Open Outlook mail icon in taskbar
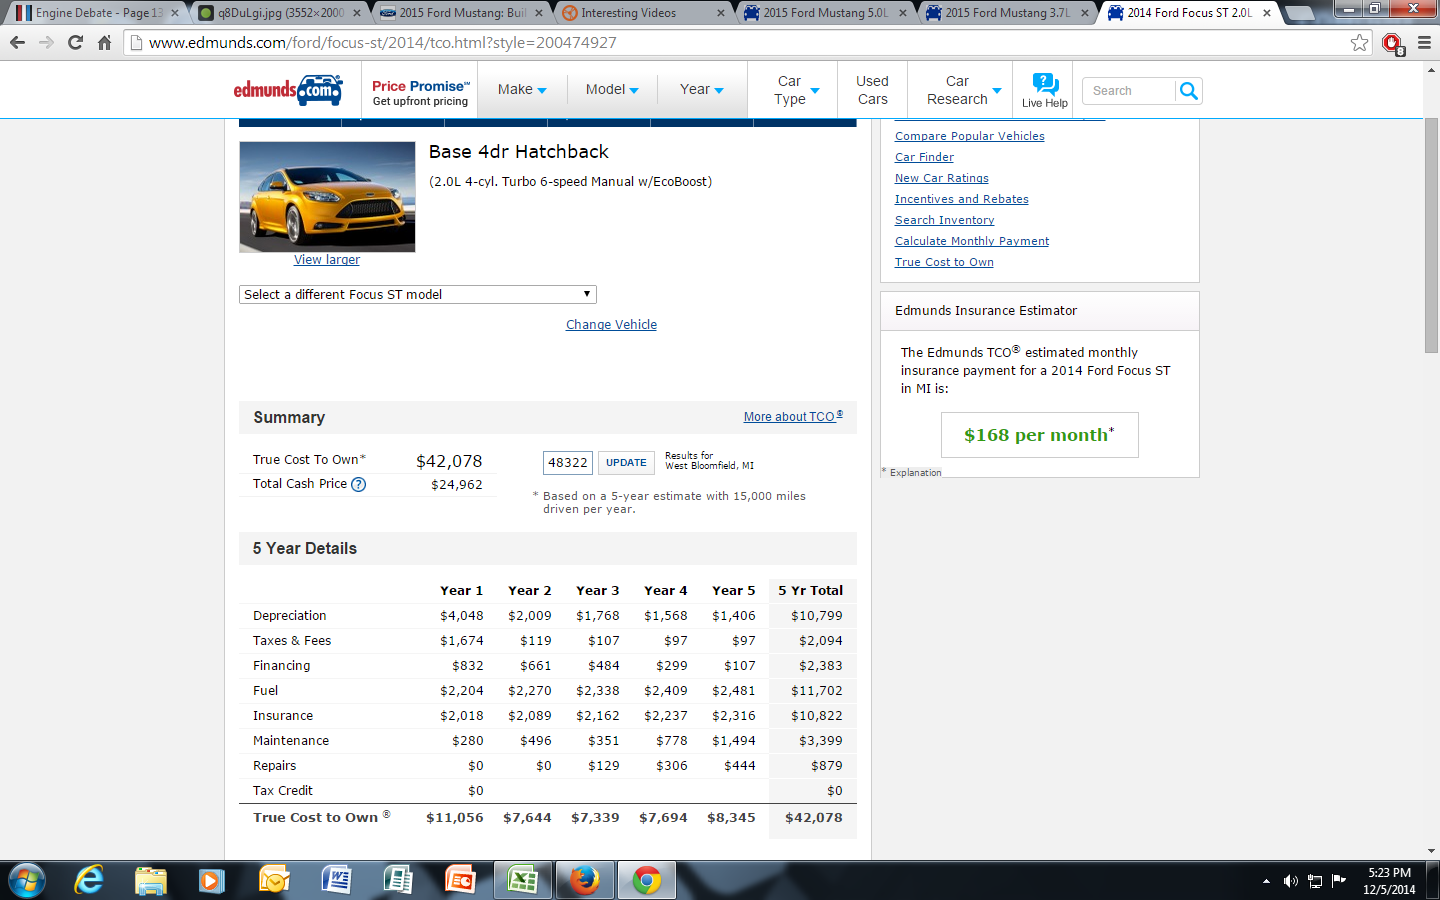 (x=274, y=880)
